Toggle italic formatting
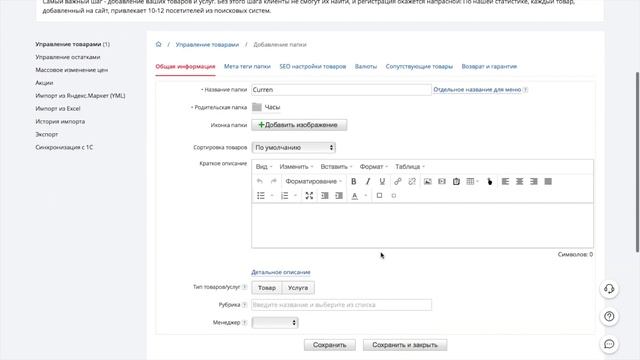 click(x=368, y=181)
